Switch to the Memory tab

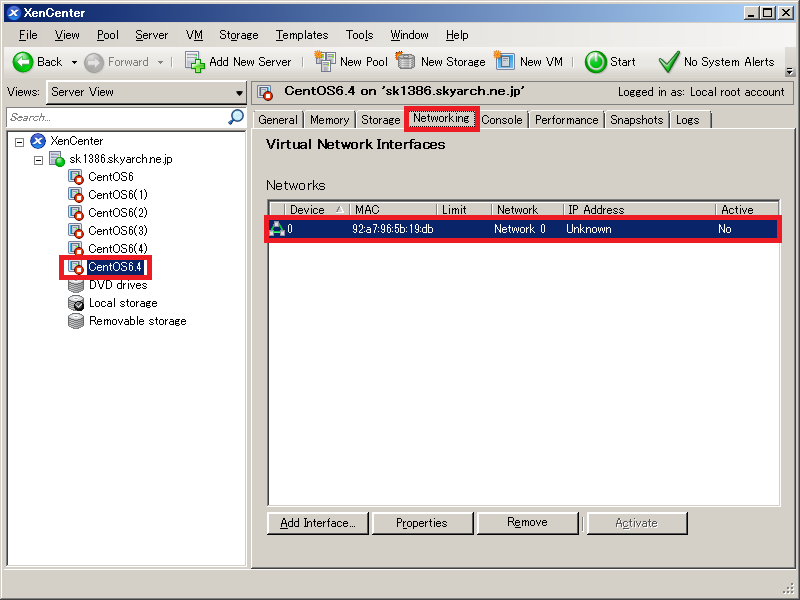[330, 120]
